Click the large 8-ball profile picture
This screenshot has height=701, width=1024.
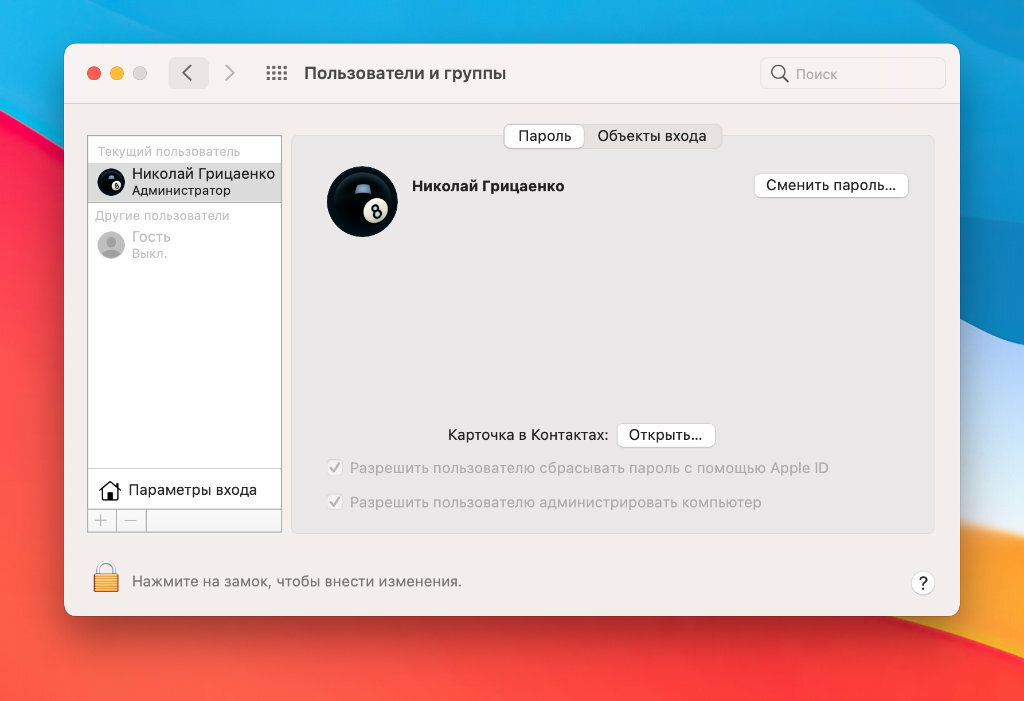tap(362, 201)
